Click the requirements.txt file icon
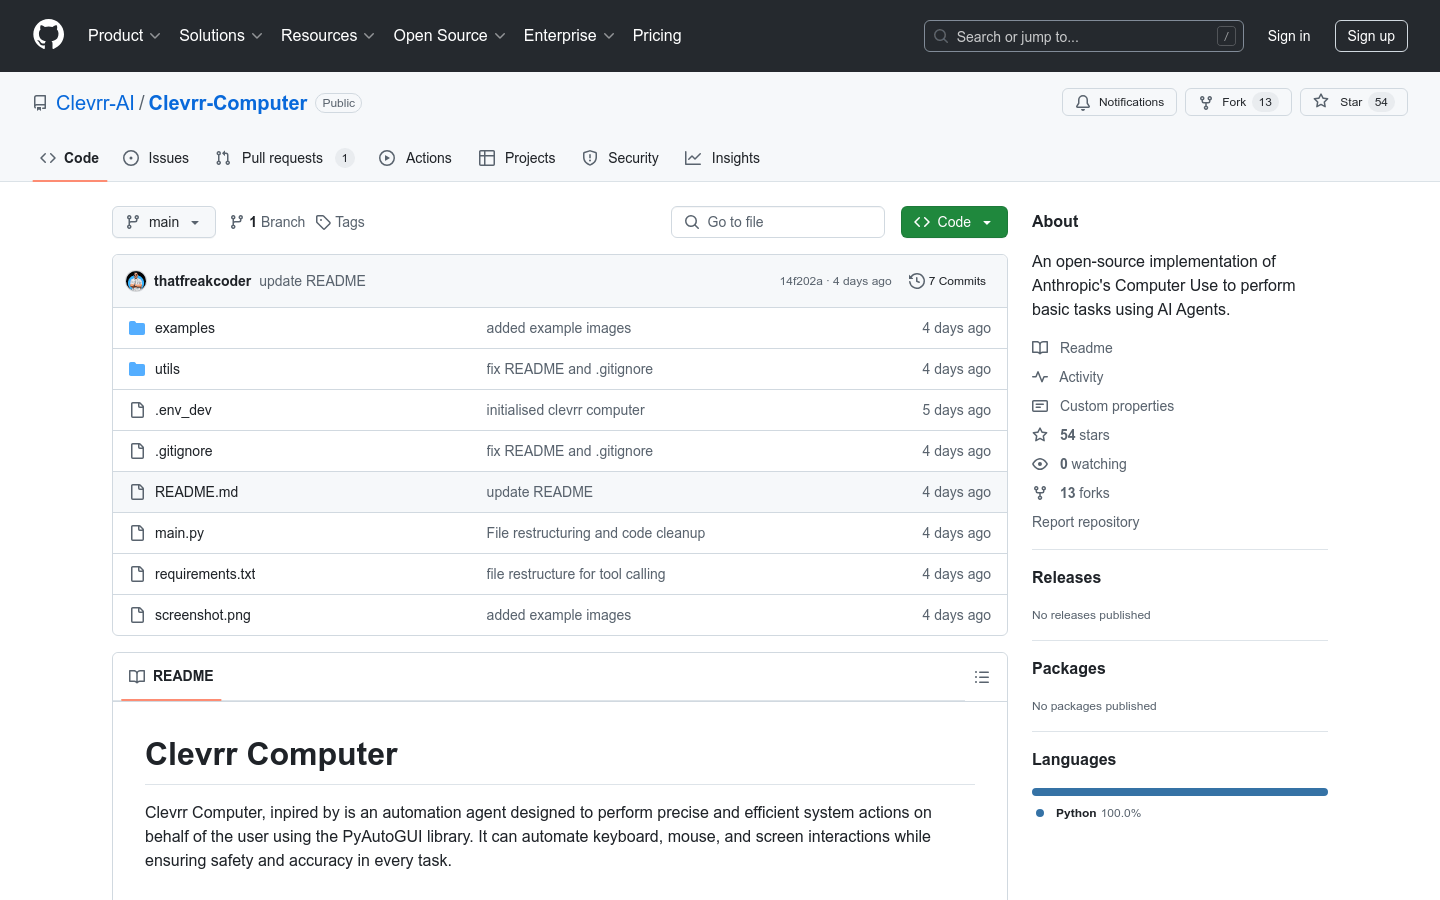Viewport: 1440px width, 900px height. pos(137,574)
